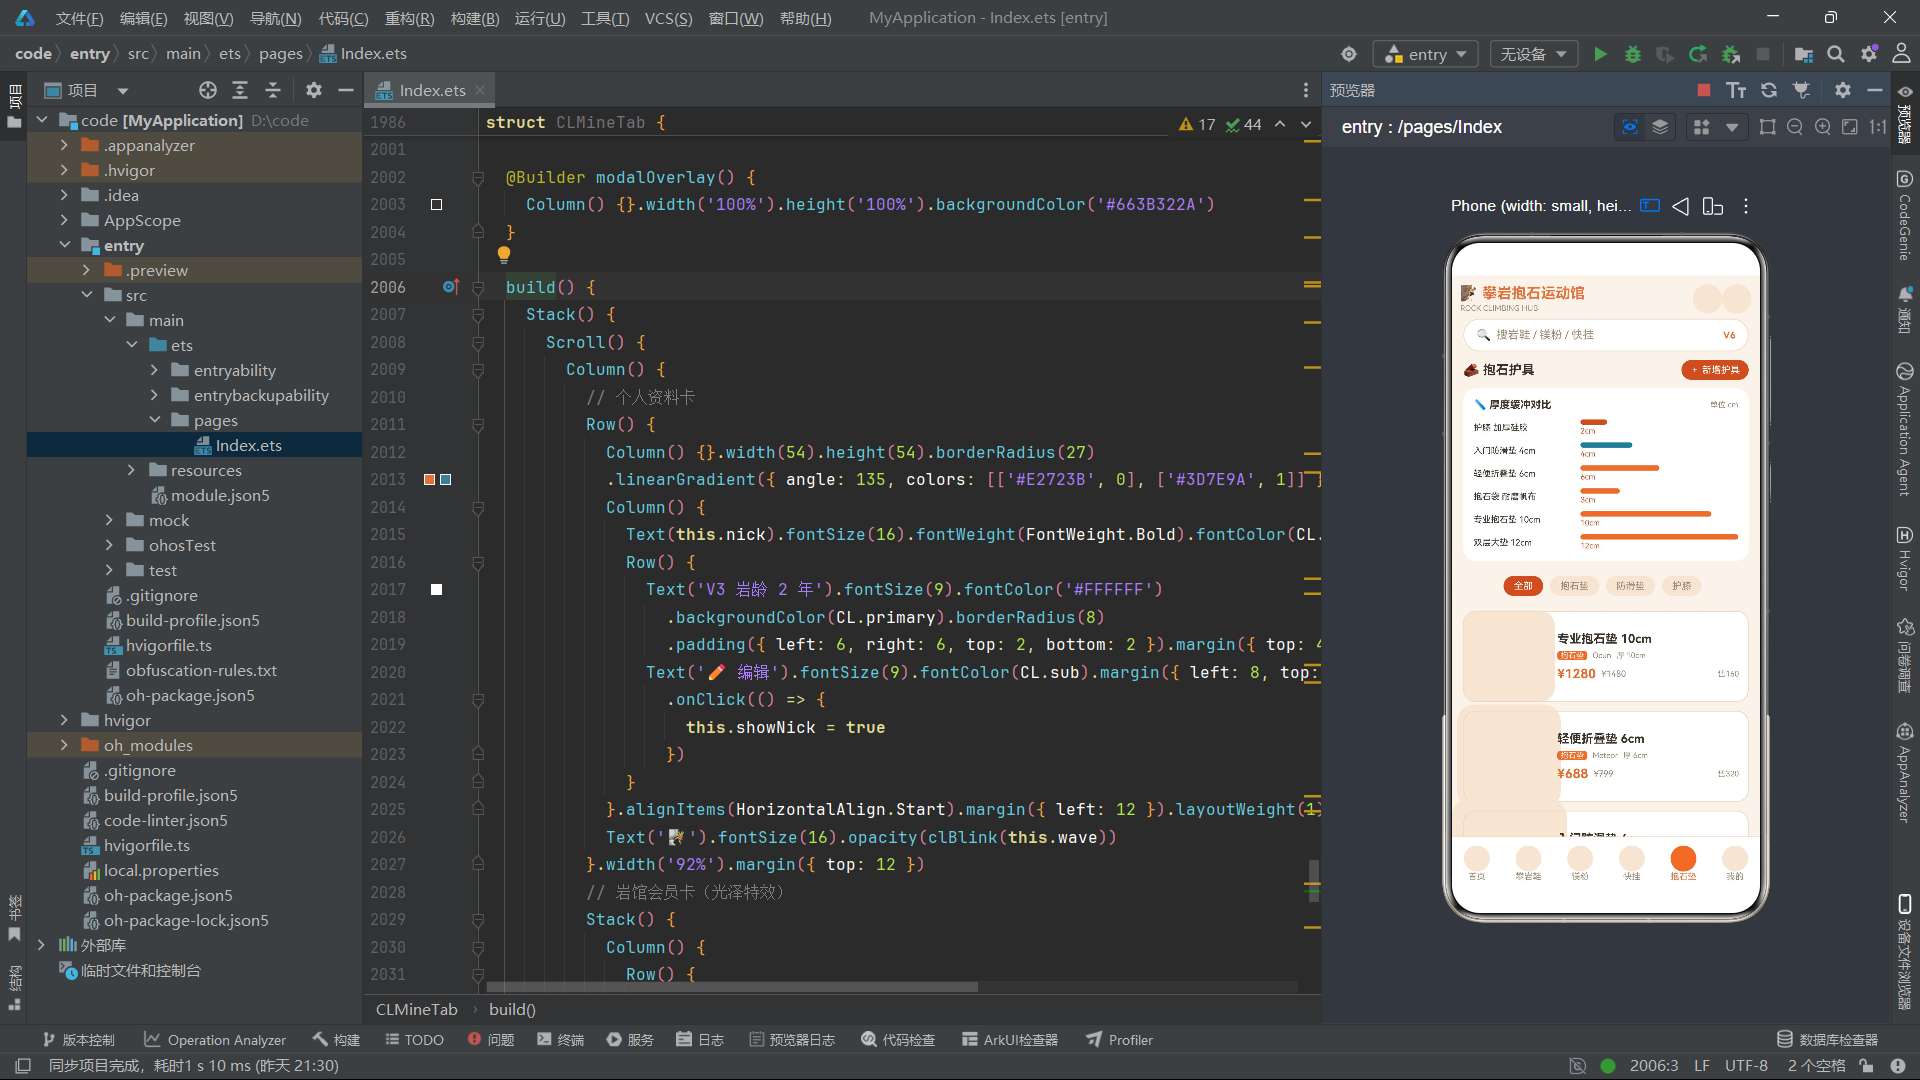1920x1080 pixels.
Task: Click the back triangle in previewer device bar
Action: click(x=1681, y=206)
